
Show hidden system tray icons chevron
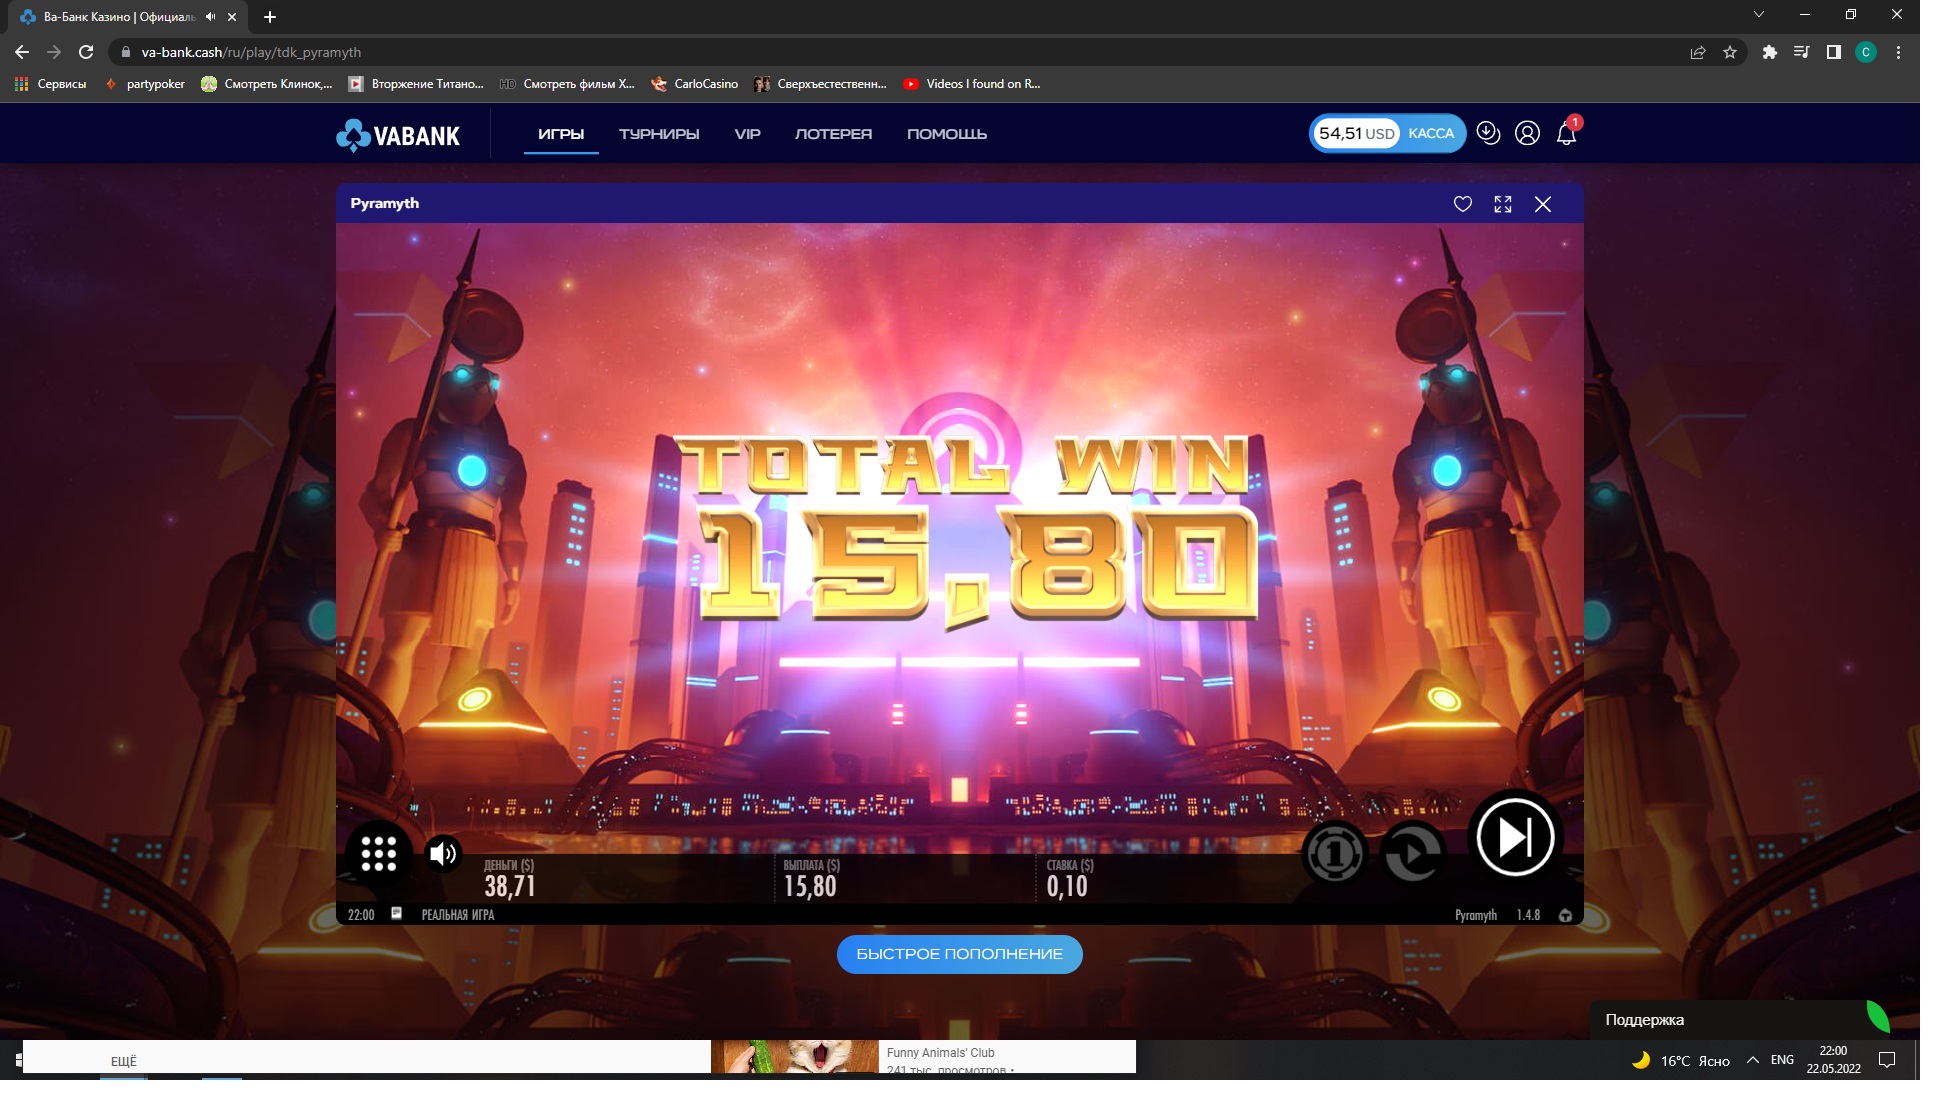point(1752,1060)
